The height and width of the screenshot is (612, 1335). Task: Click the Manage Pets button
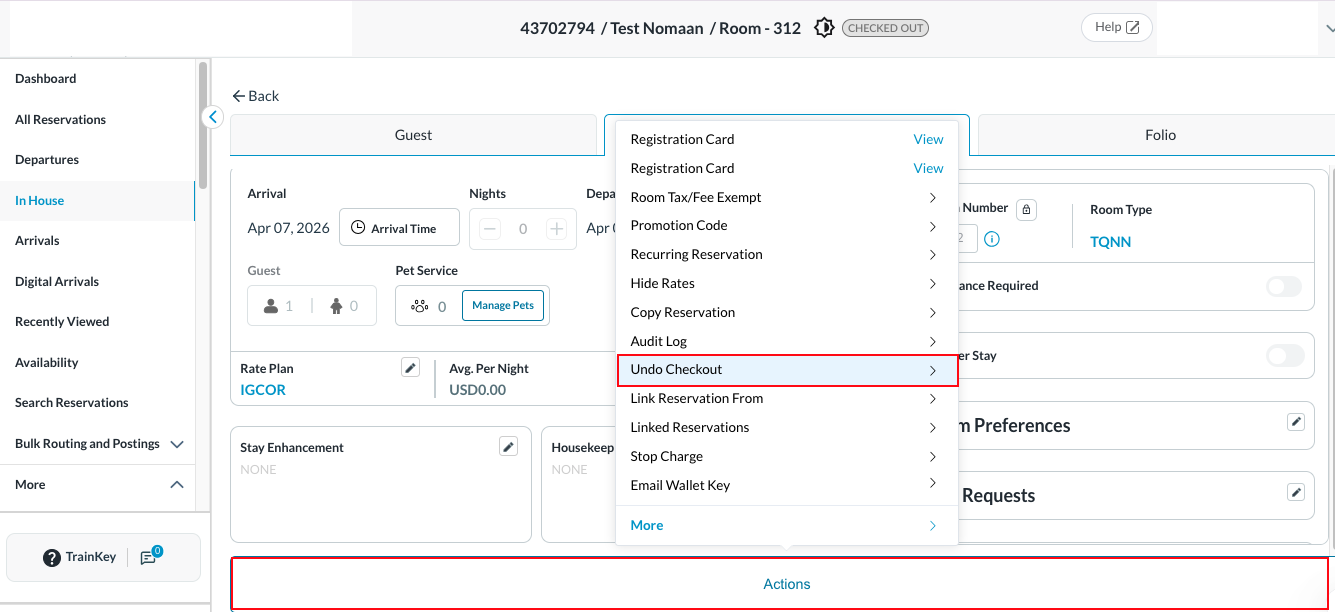(503, 306)
